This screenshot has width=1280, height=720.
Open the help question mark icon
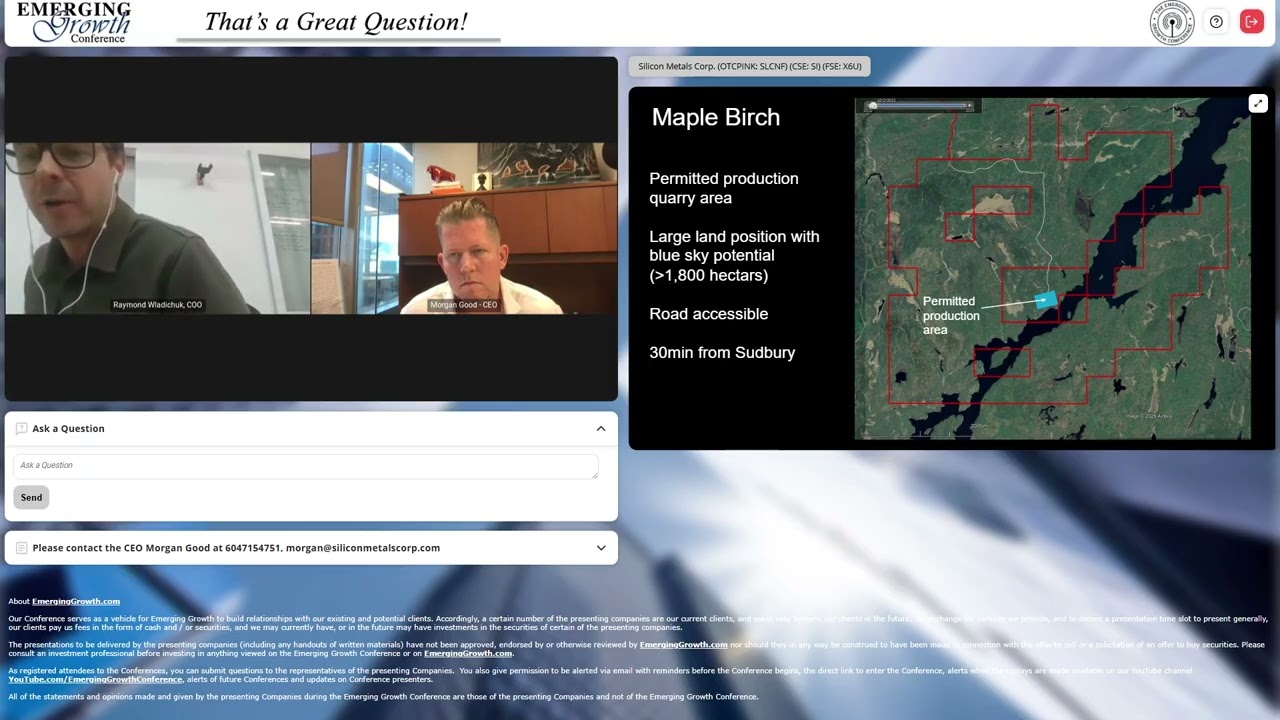coord(1216,22)
